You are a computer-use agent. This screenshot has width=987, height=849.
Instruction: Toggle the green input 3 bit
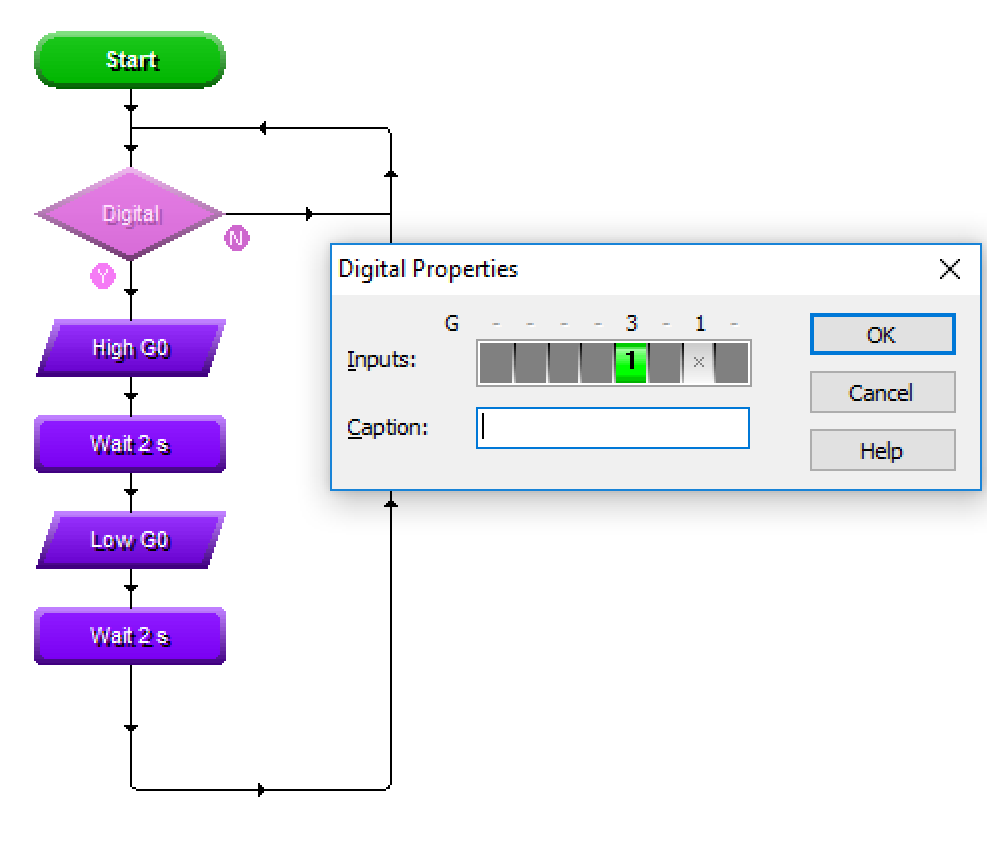pos(630,363)
